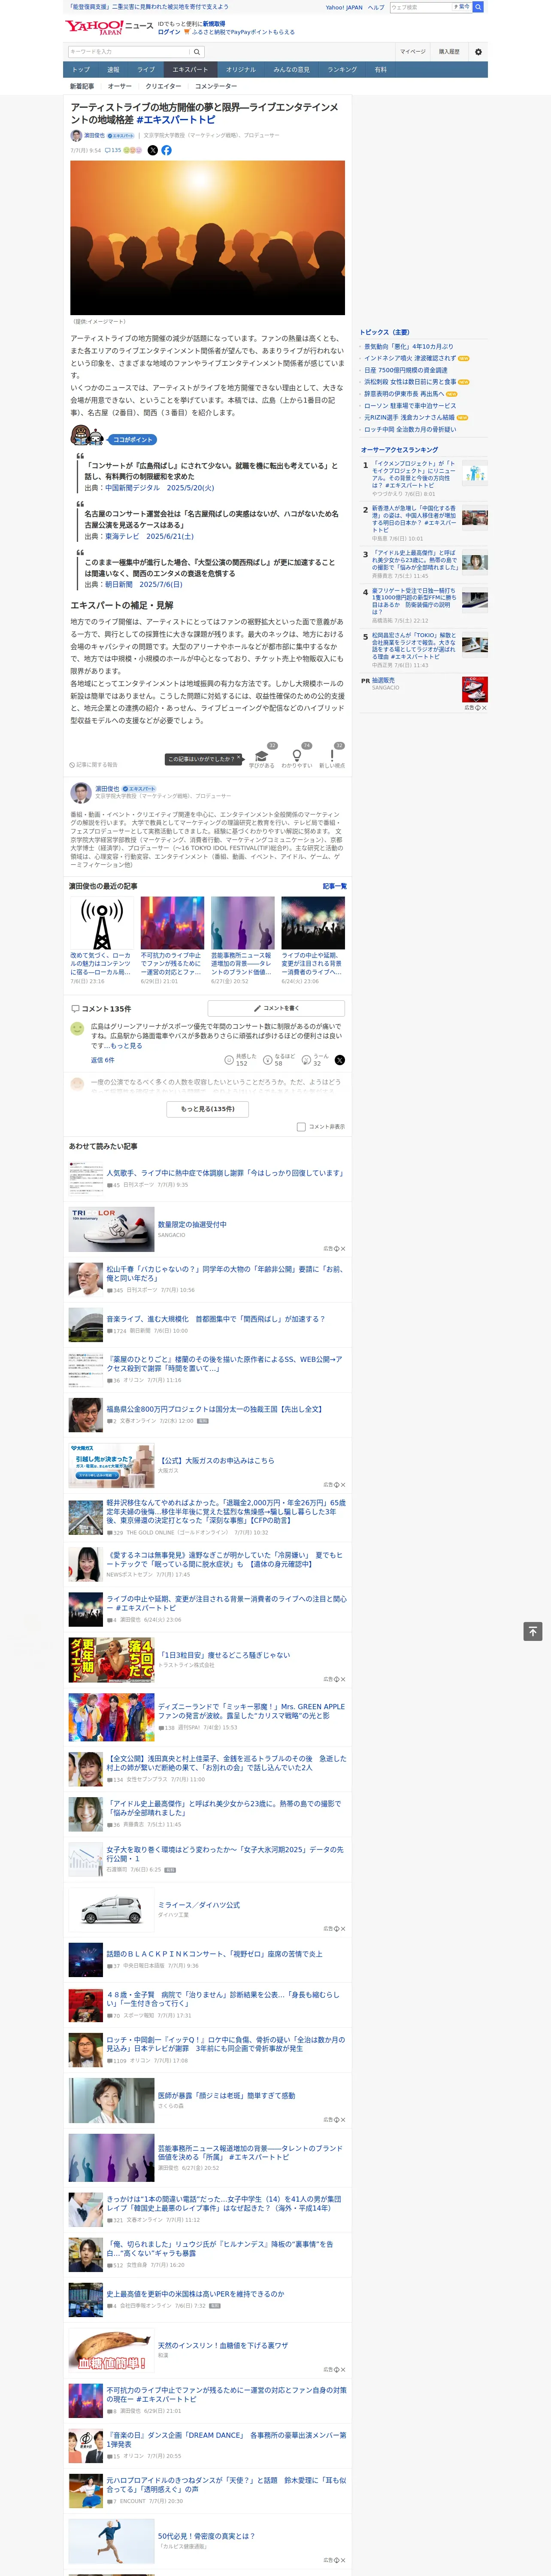This screenshot has width=551, height=2576.
Task: Open the トップ navigation tab
Action: click(81, 70)
